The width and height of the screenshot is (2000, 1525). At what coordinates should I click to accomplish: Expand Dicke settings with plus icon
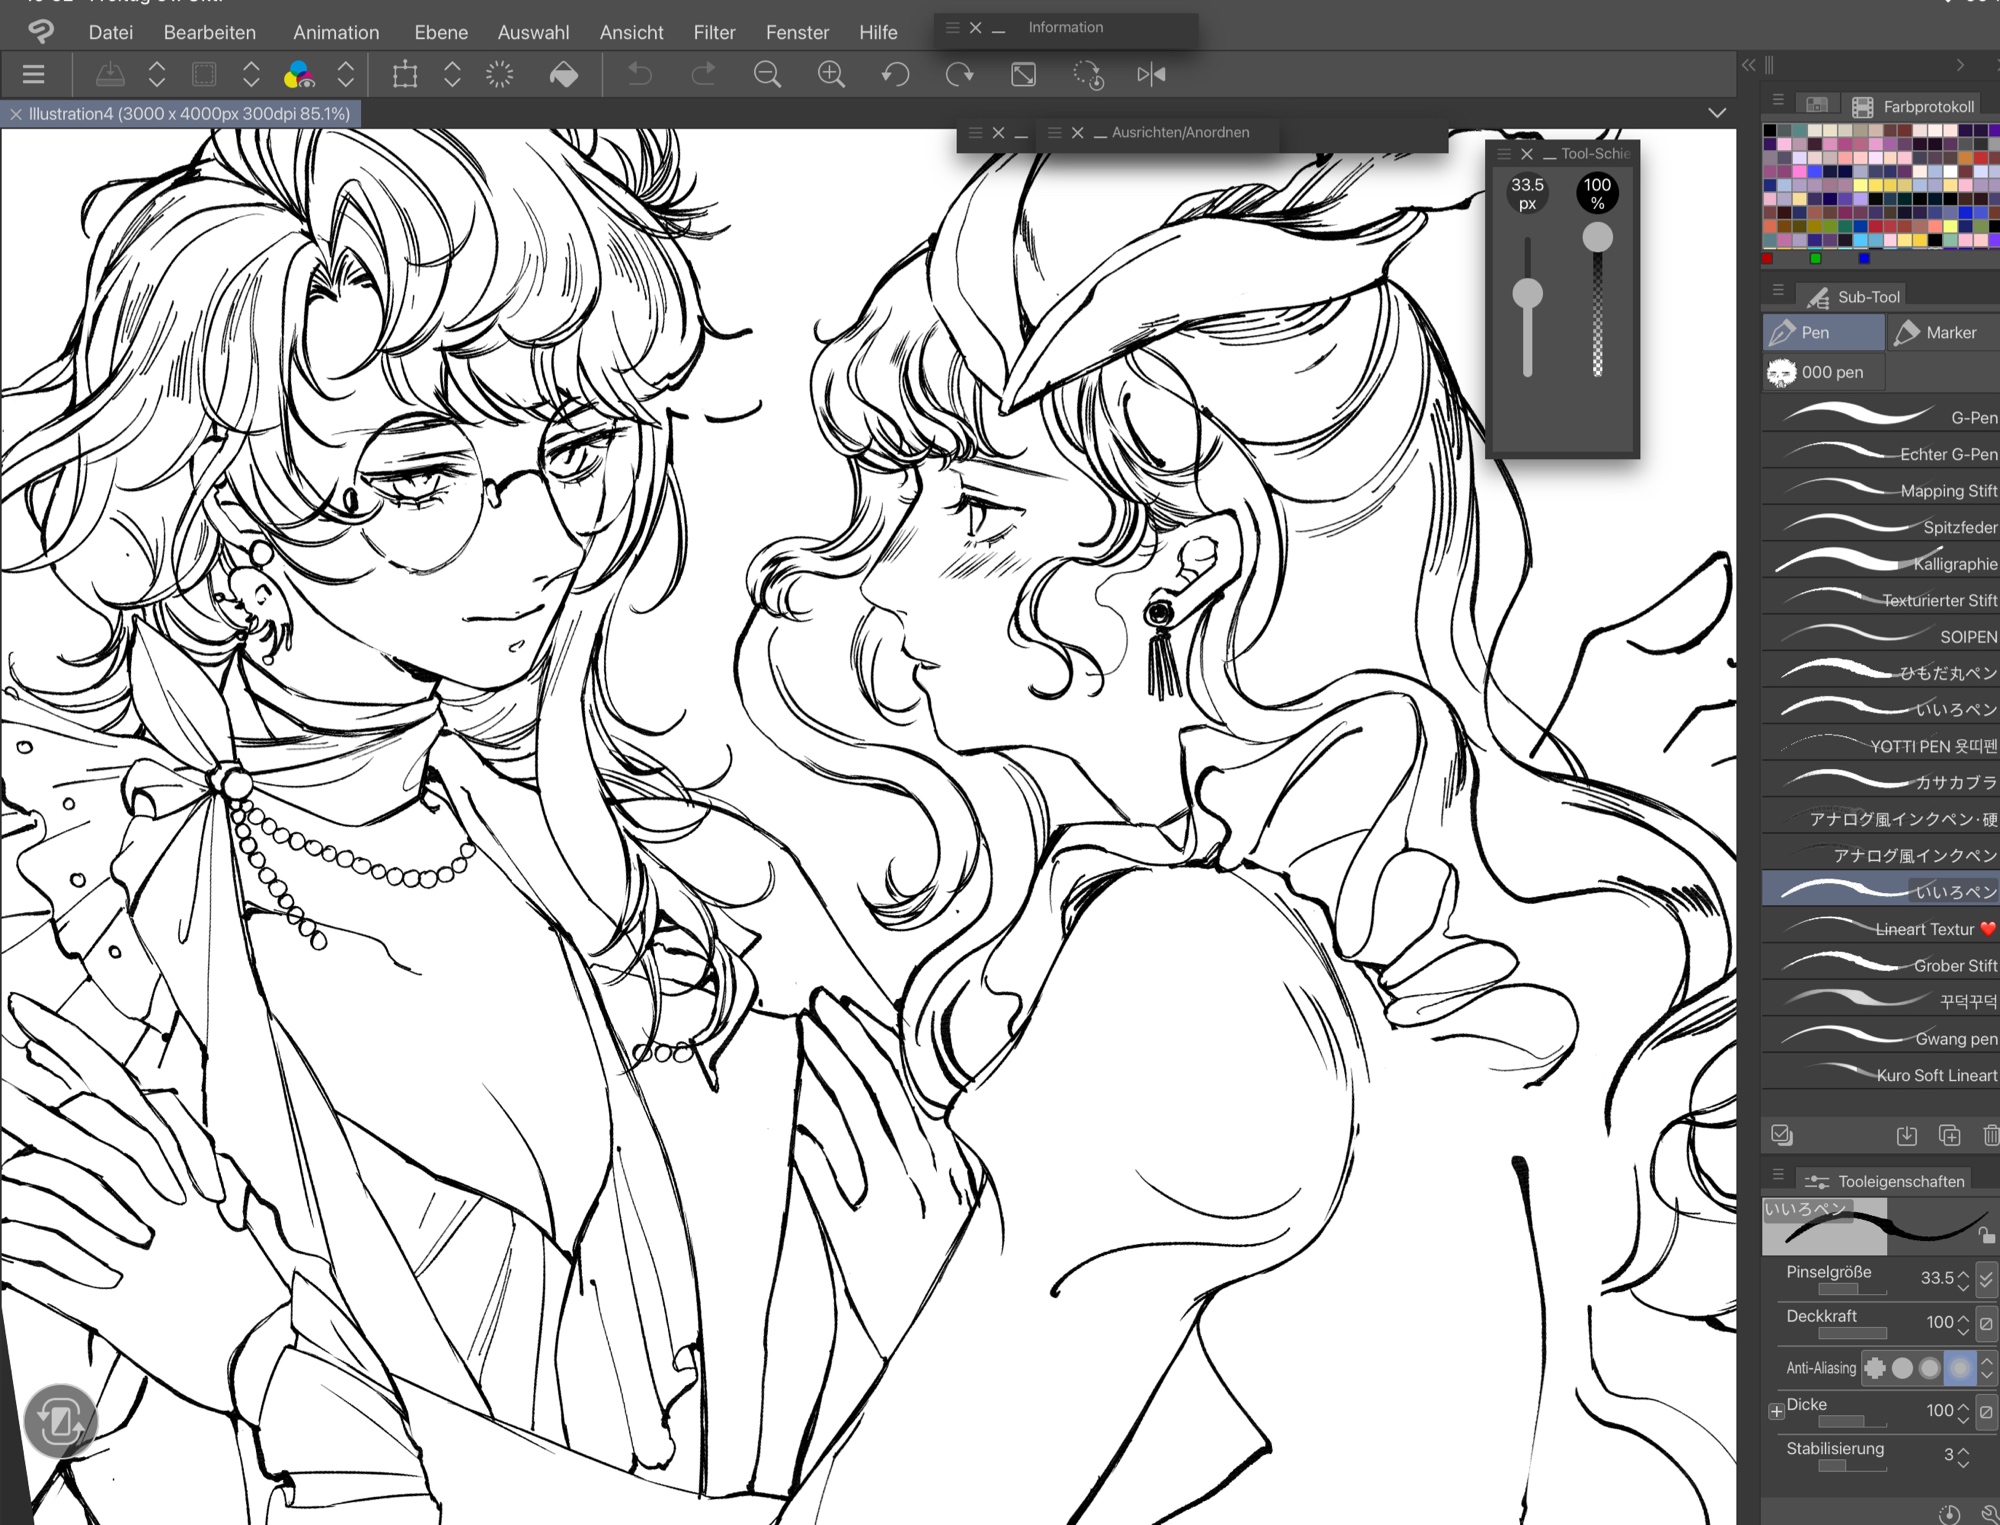pyautogui.click(x=1776, y=1411)
